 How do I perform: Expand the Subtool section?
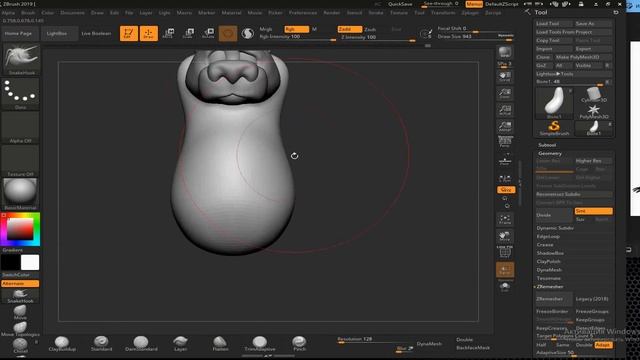point(547,145)
